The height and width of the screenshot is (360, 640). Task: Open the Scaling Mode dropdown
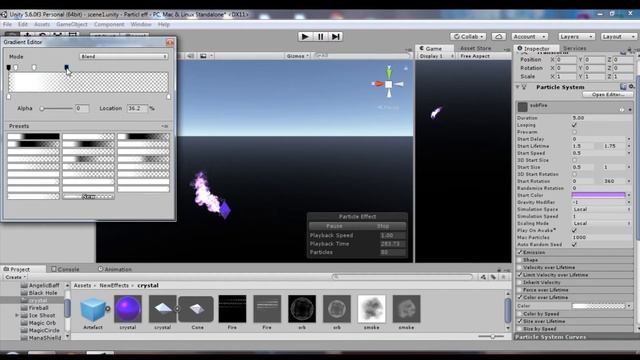[601, 223]
